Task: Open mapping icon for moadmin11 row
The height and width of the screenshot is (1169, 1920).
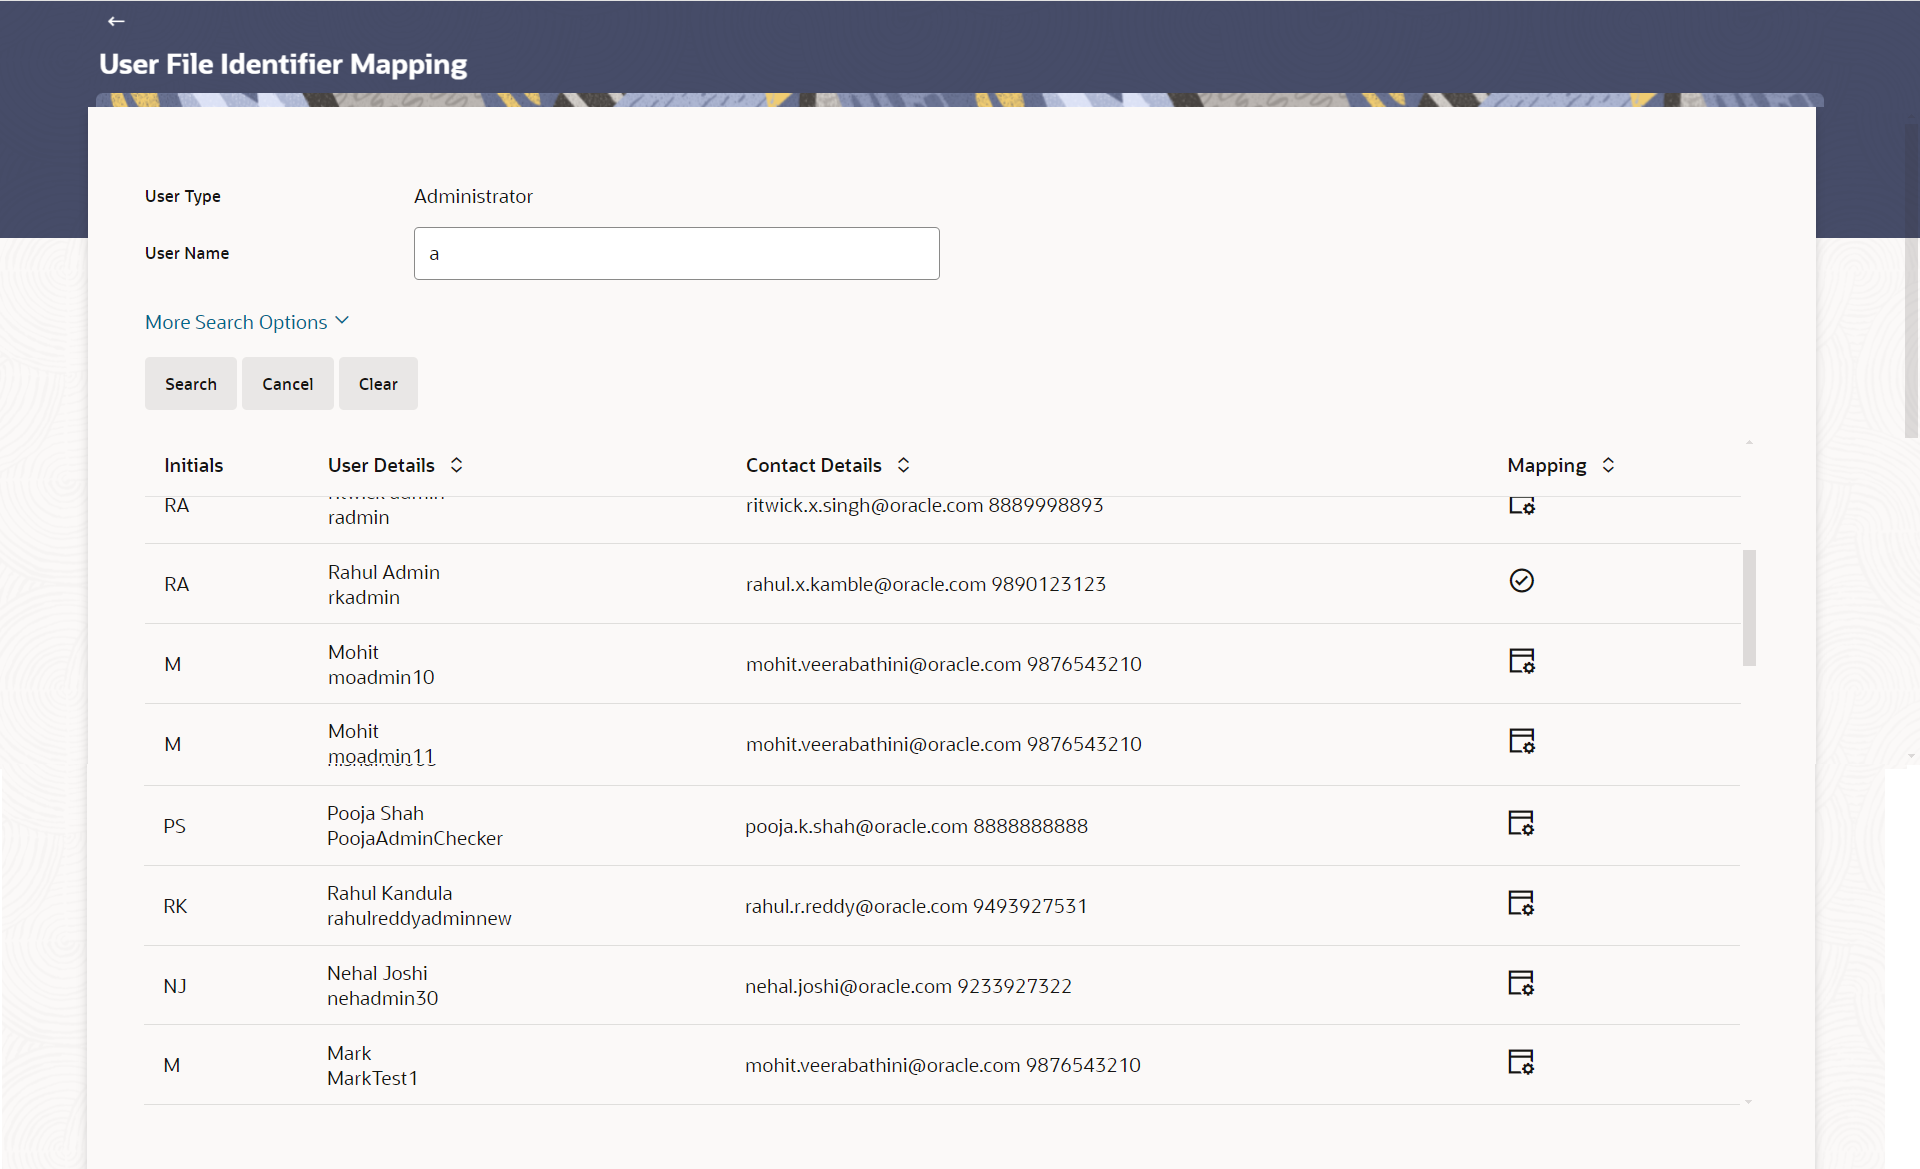Action: 1521,741
